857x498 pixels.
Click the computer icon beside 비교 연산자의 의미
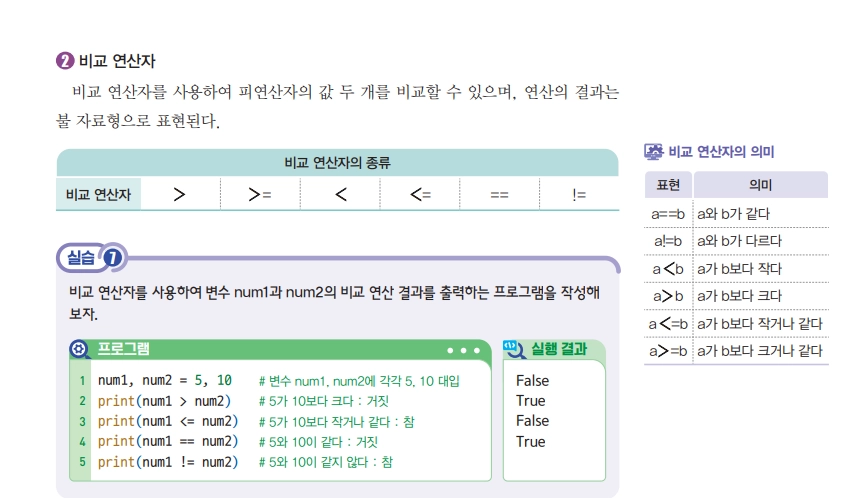pyautogui.click(x=653, y=151)
